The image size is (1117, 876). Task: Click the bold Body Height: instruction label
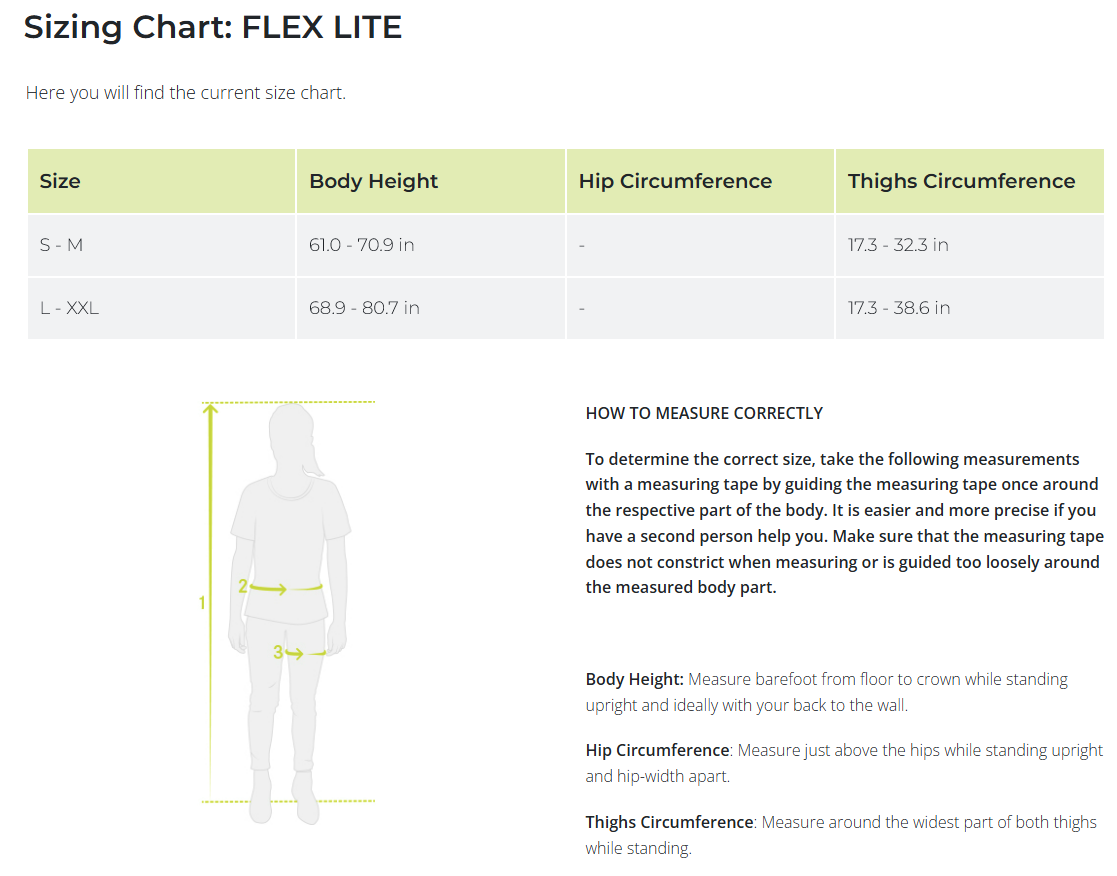click(635, 679)
